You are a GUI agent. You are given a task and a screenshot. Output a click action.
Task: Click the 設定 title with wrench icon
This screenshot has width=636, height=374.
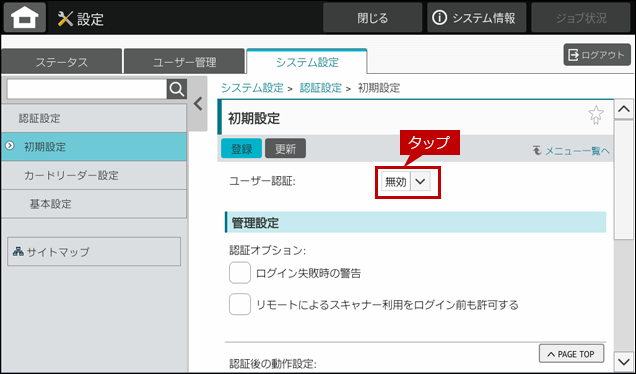click(81, 19)
